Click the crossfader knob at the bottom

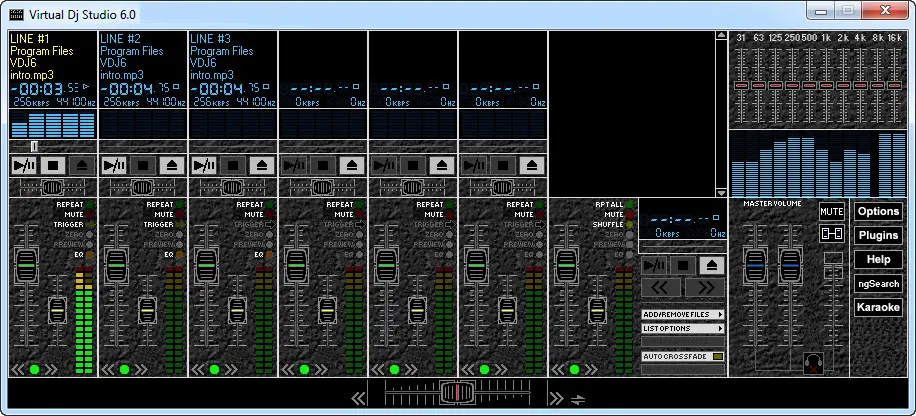pyautogui.click(x=457, y=393)
